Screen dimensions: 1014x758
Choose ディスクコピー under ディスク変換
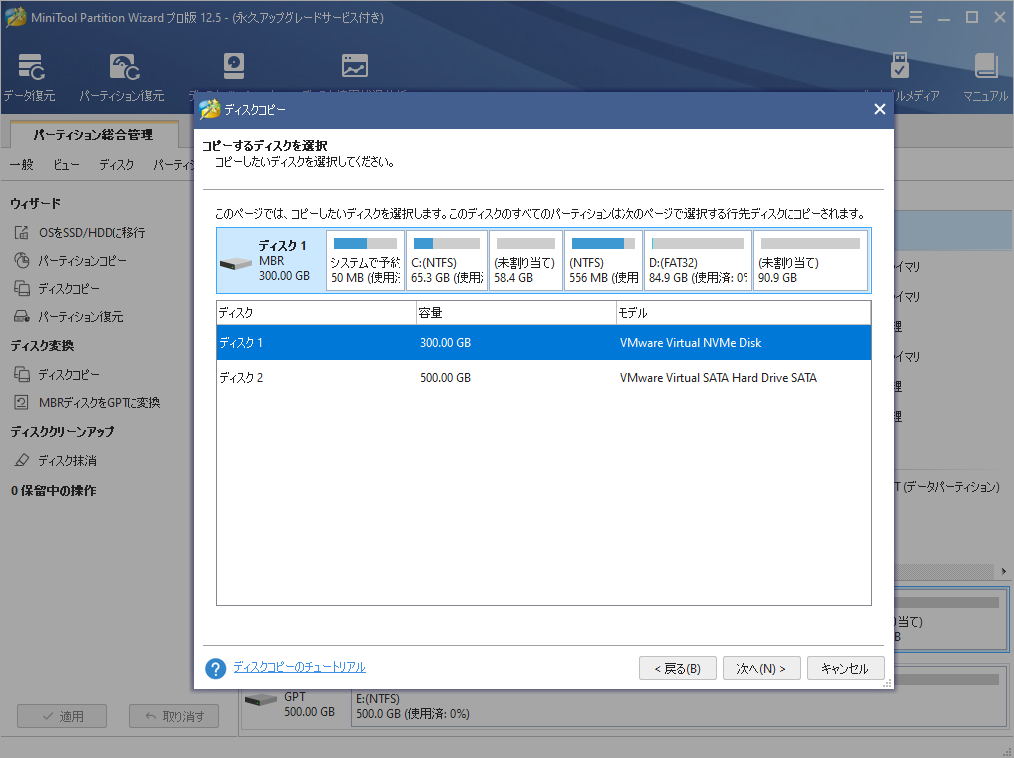coord(69,374)
